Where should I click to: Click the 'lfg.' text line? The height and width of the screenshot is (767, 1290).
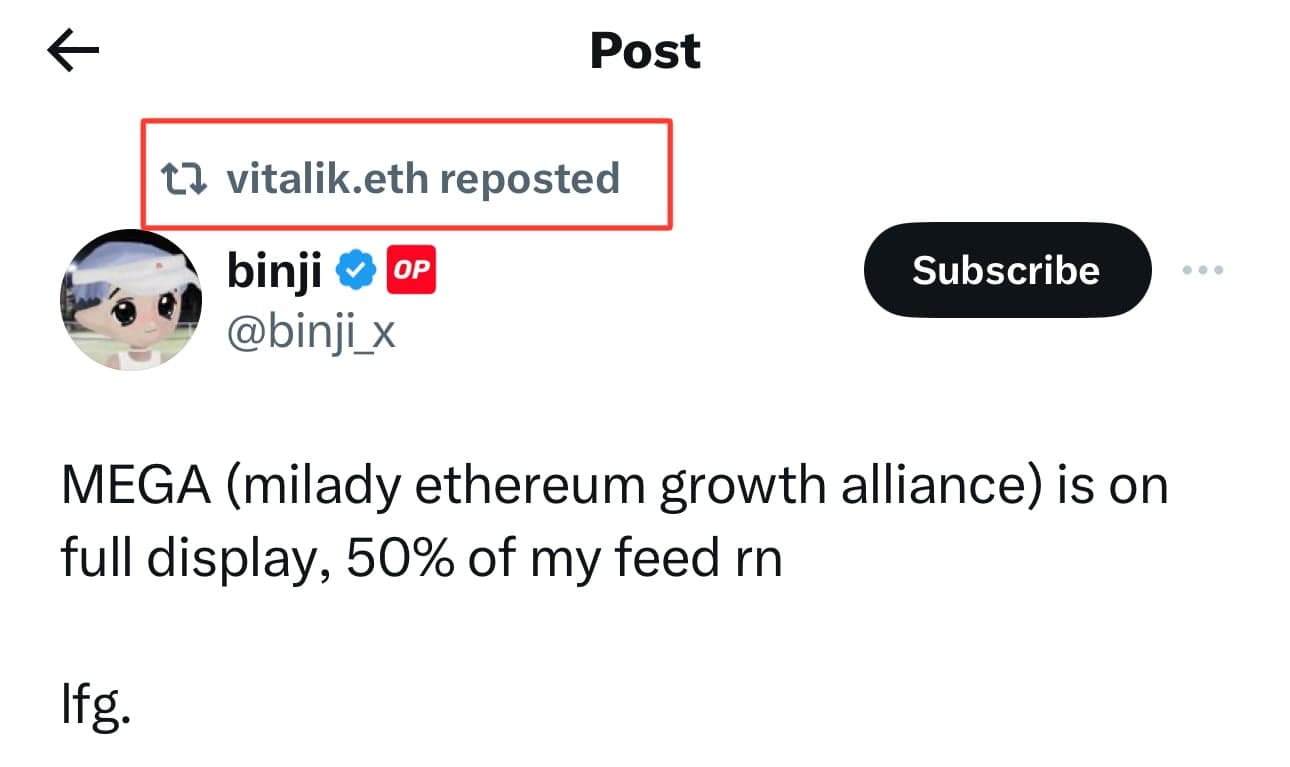pyautogui.click(x=95, y=706)
